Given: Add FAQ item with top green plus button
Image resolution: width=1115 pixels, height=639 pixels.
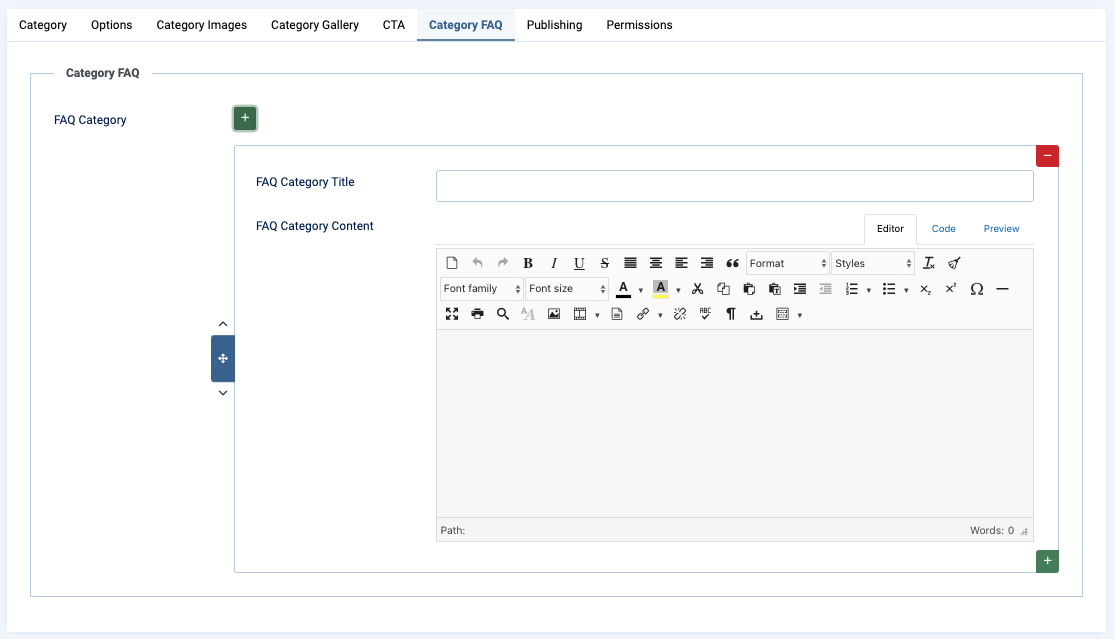Looking at the screenshot, I should click(x=245, y=118).
